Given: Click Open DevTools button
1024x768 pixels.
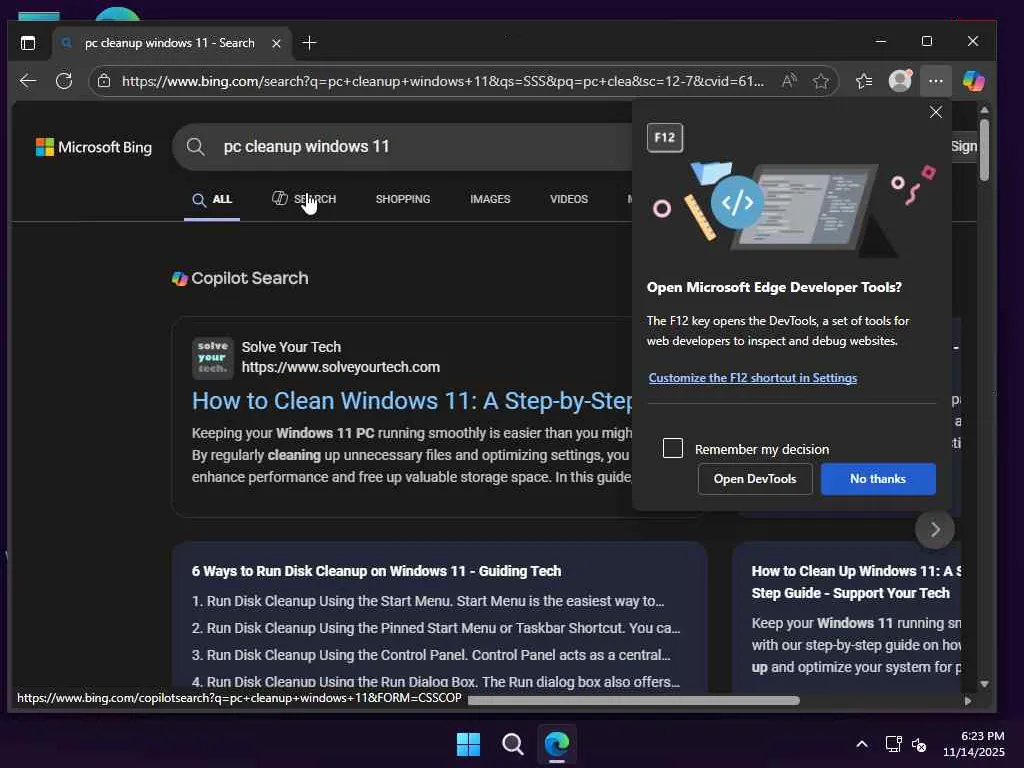Looking at the screenshot, I should click(x=755, y=479).
